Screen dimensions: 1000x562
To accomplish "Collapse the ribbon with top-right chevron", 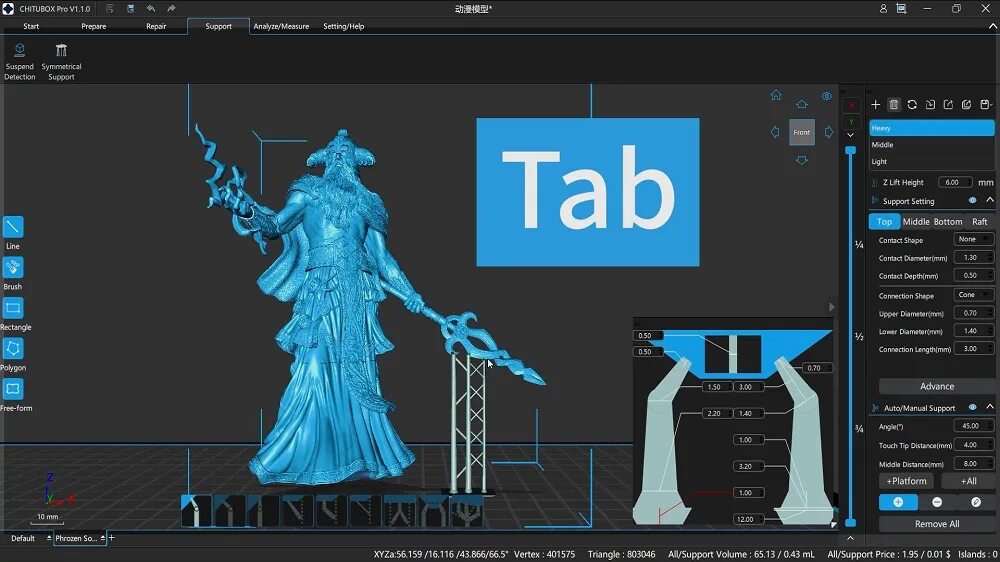I will coord(992,26).
